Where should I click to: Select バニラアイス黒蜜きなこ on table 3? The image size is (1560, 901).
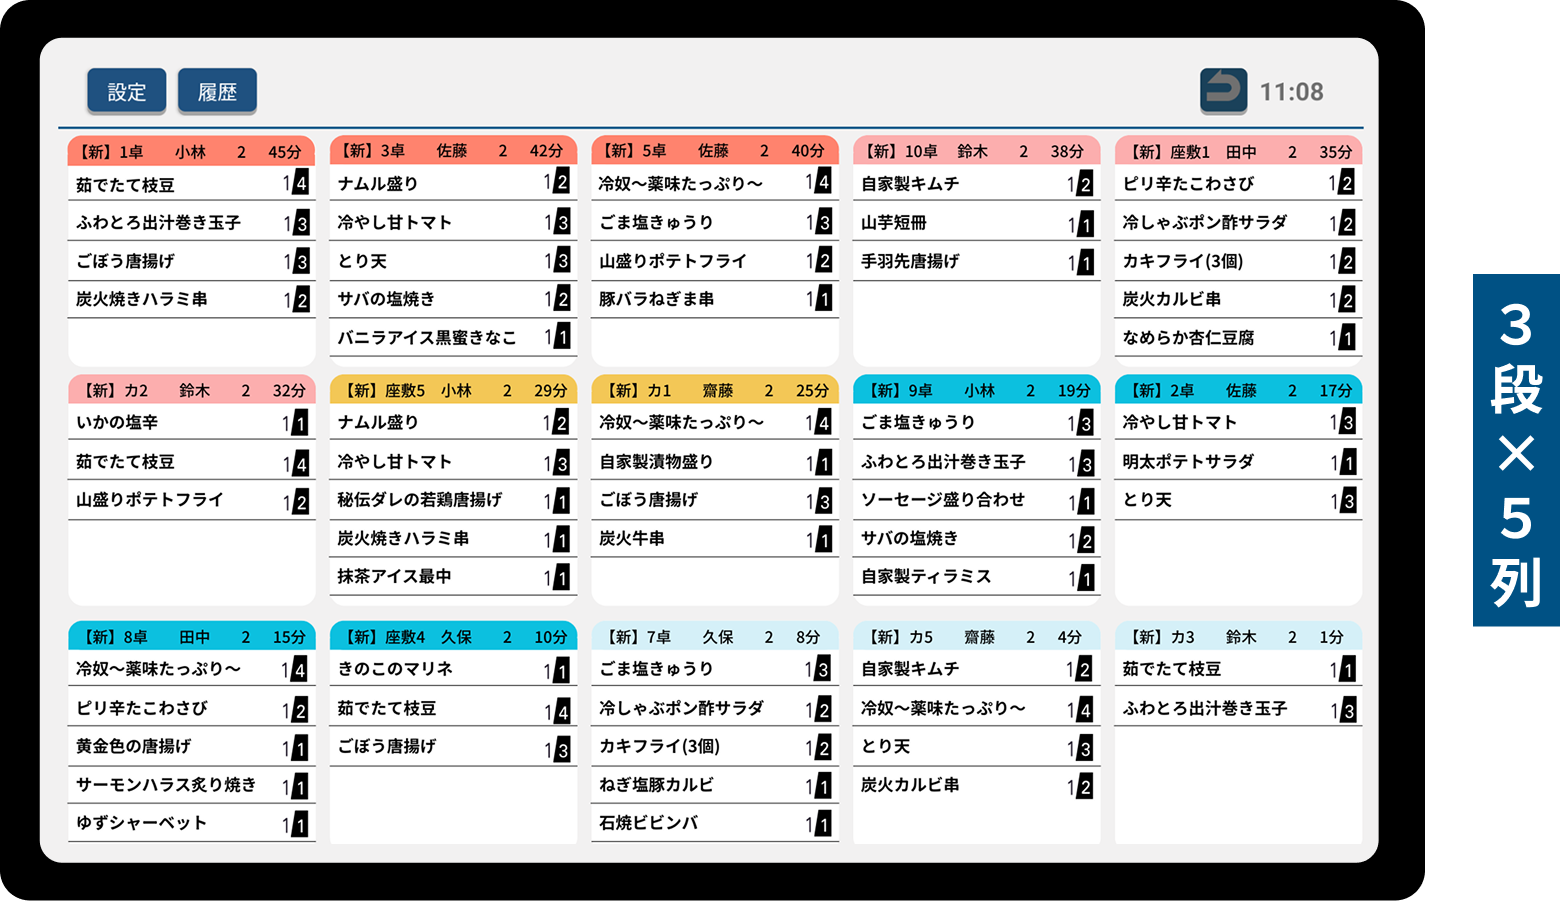pos(425,337)
